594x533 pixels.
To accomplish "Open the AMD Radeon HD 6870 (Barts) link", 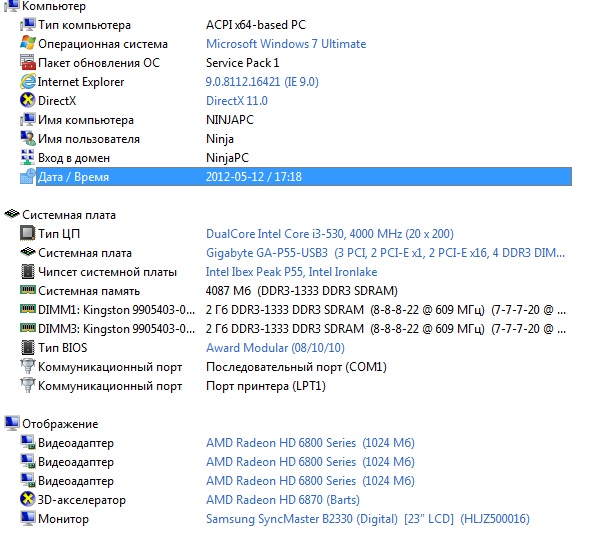I will 283,500.
